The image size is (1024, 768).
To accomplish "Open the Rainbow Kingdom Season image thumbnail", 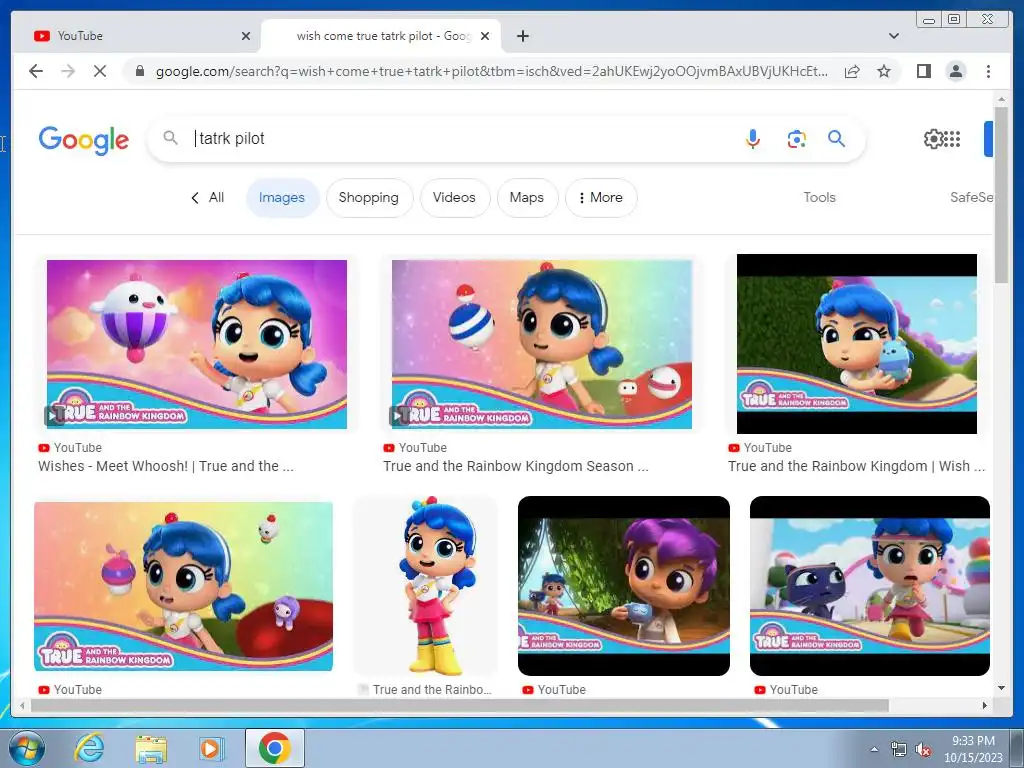I will point(541,344).
